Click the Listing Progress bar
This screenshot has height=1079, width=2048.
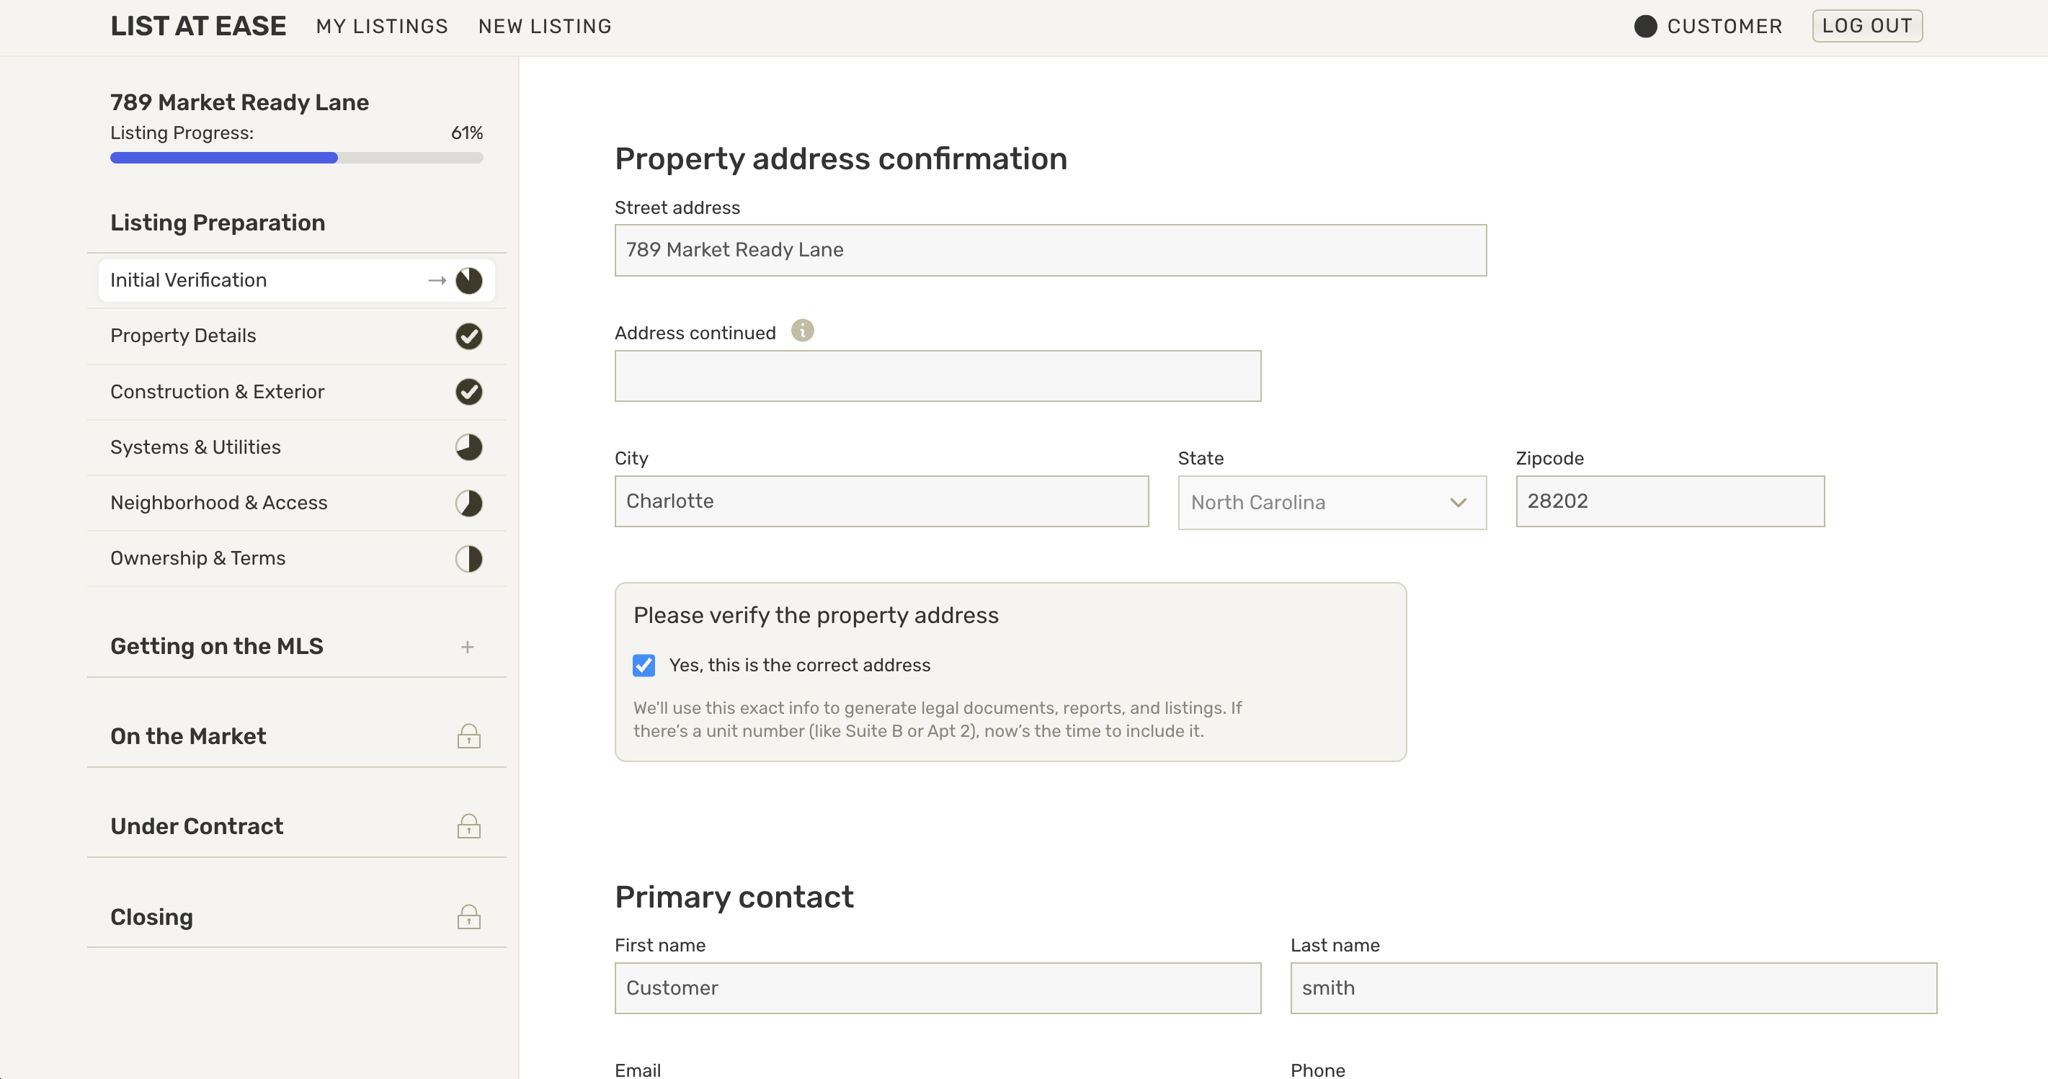pos(296,158)
